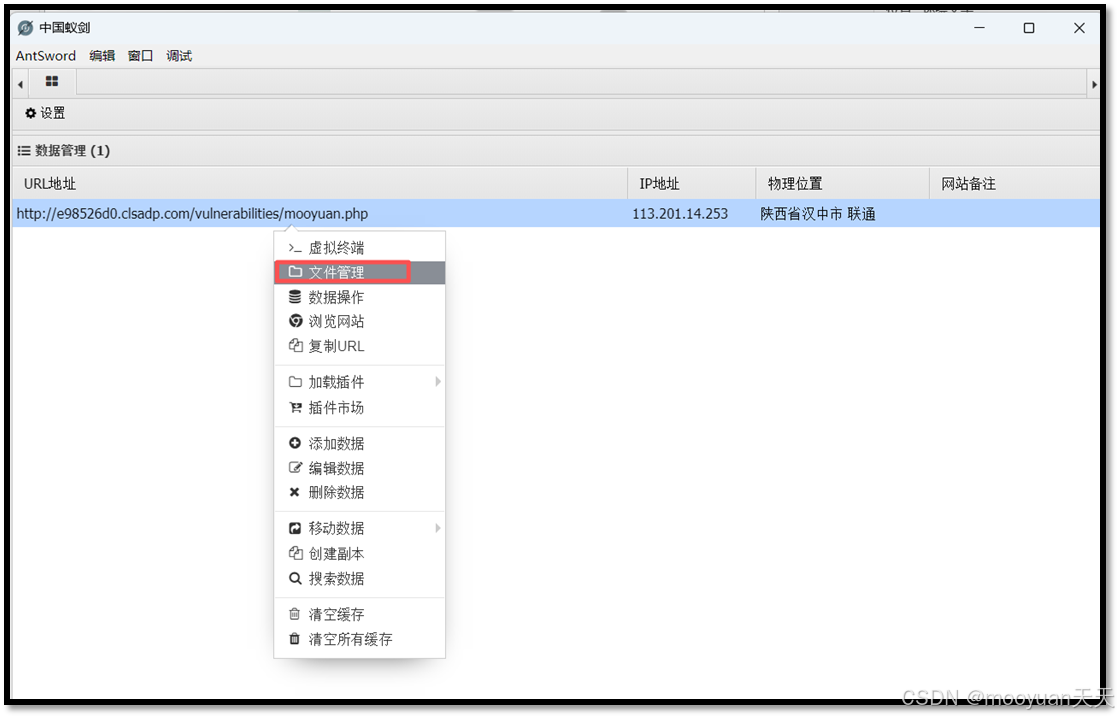This screenshot has width=1119, height=718.
Task: Click the trash icon beside 清空缓存
Action: pos(294,614)
